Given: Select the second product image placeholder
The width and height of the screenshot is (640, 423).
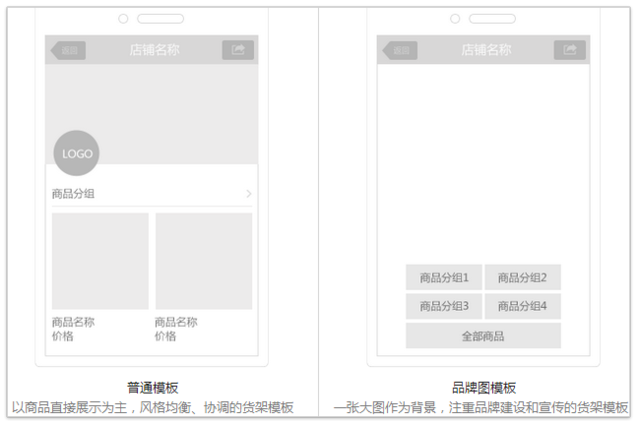Looking at the screenshot, I should (204, 261).
